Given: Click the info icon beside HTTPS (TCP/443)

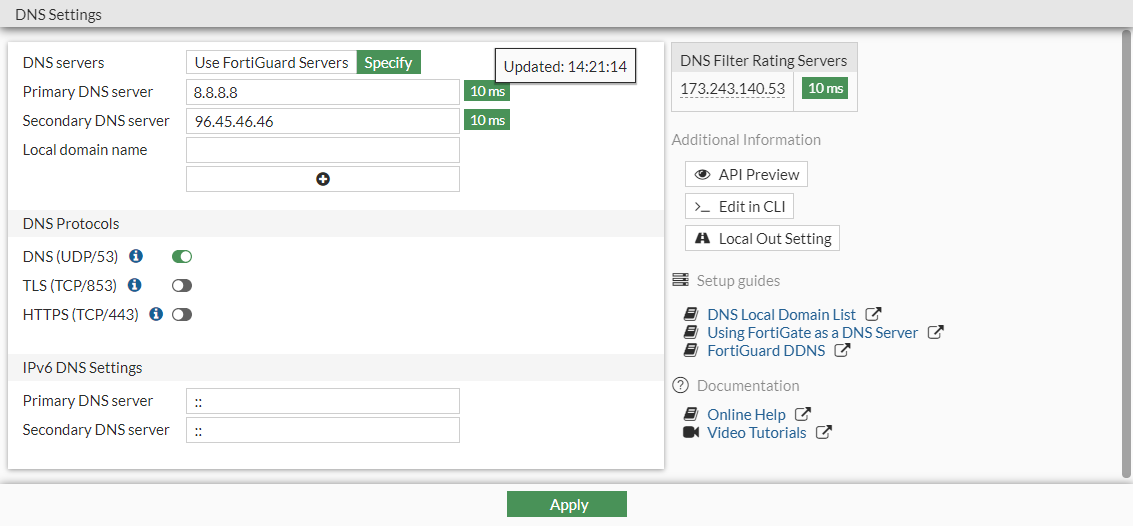Looking at the screenshot, I should pyautogui.click(x=156, y=314).
